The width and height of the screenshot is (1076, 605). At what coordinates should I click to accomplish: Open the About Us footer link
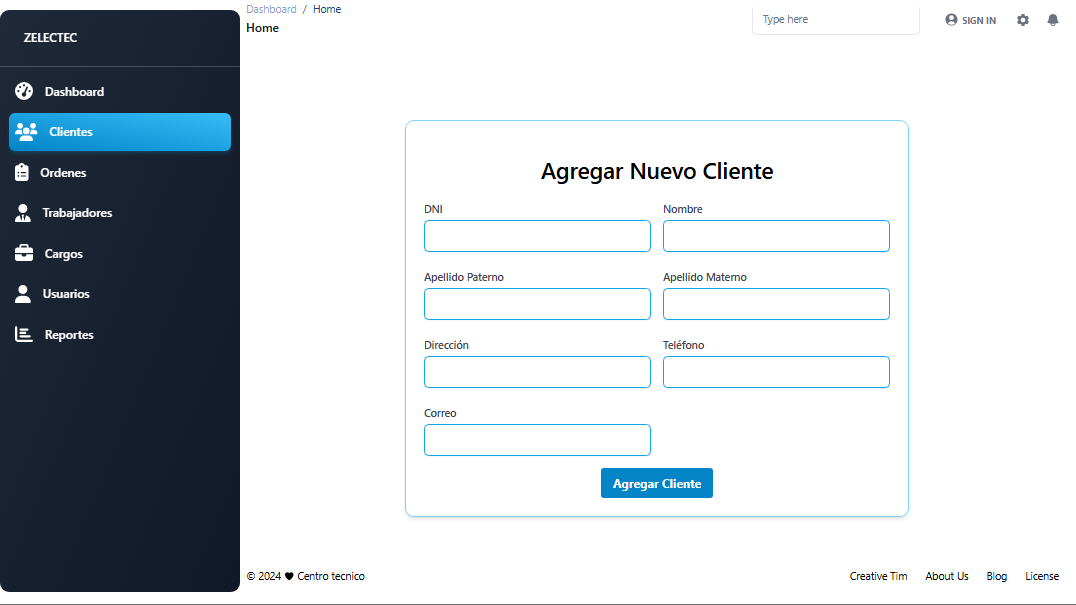click(x=946, y=576)
